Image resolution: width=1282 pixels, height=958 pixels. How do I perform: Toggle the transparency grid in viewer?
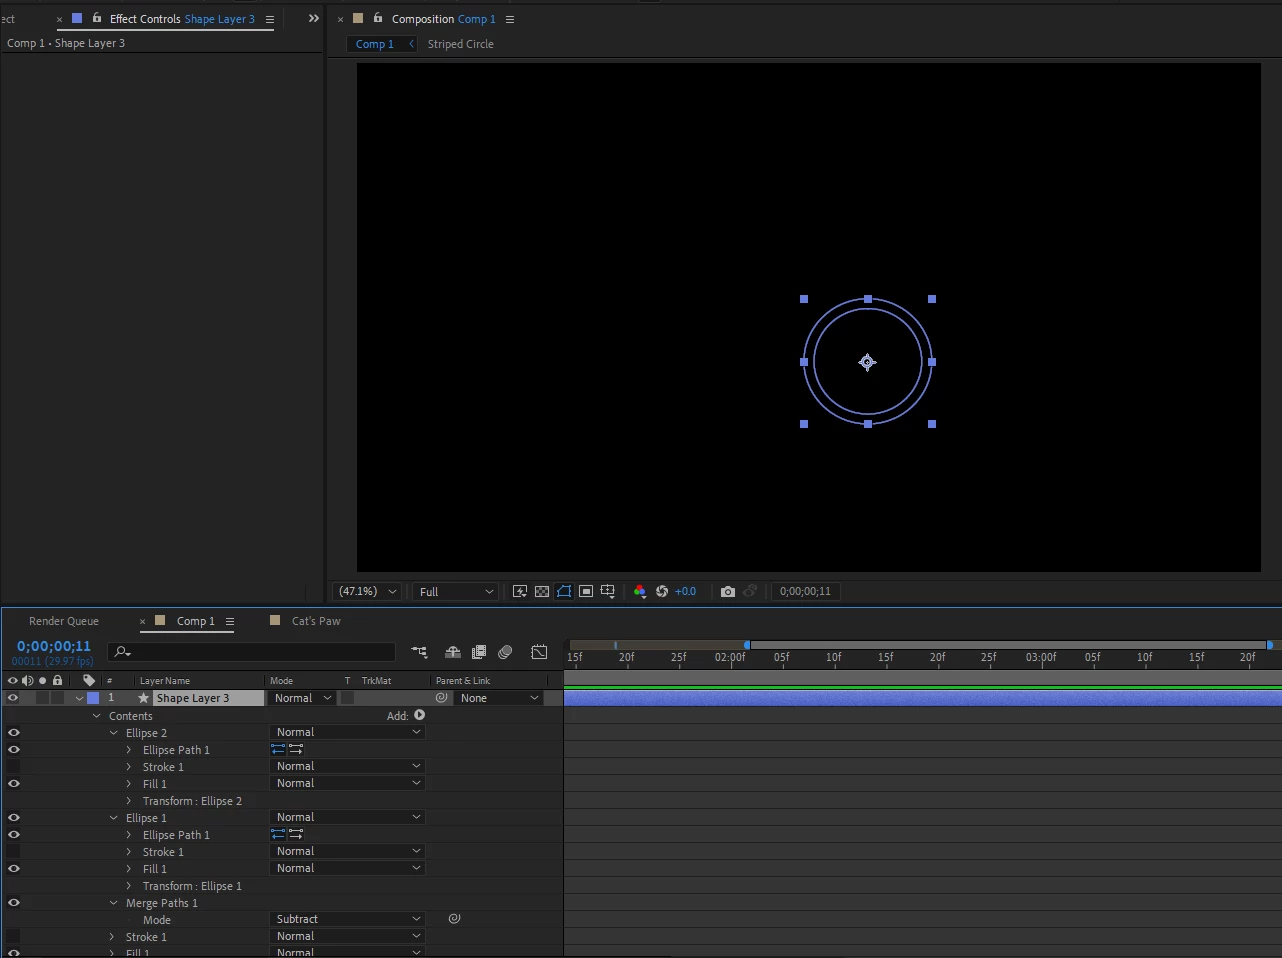point(542,591)
